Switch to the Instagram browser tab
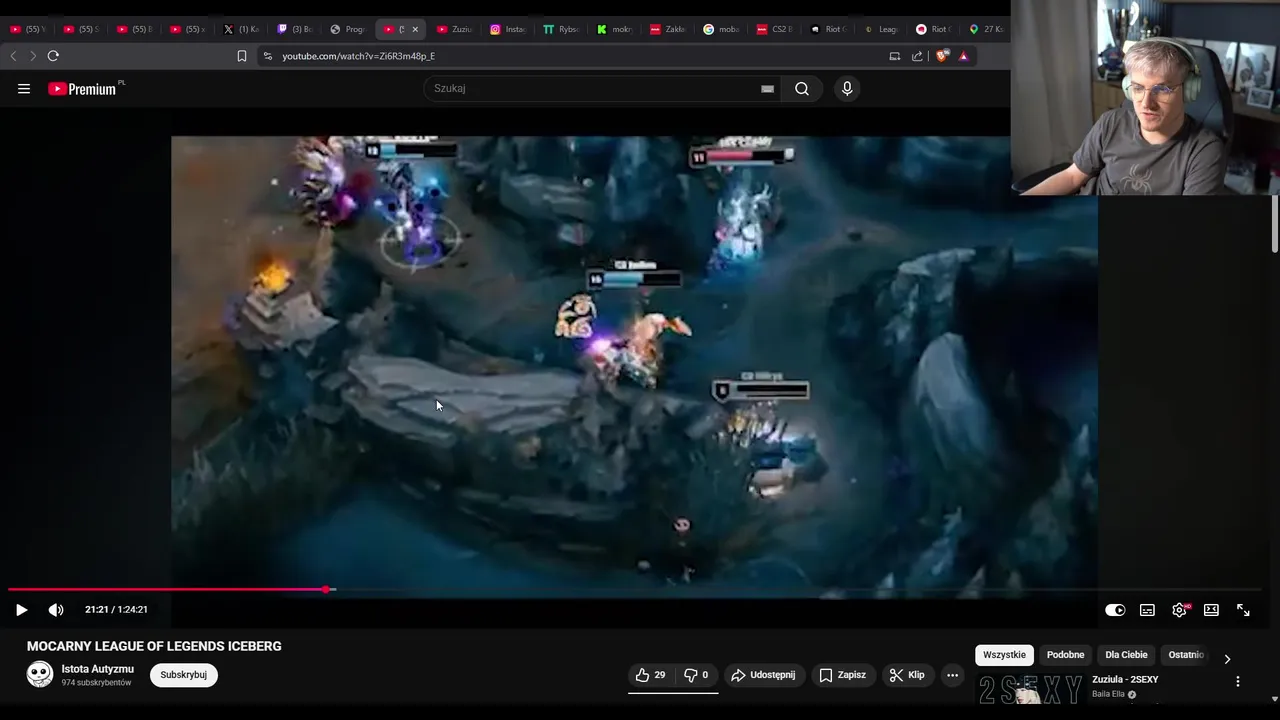The image size is (1280, 720). tap(509, 29)
